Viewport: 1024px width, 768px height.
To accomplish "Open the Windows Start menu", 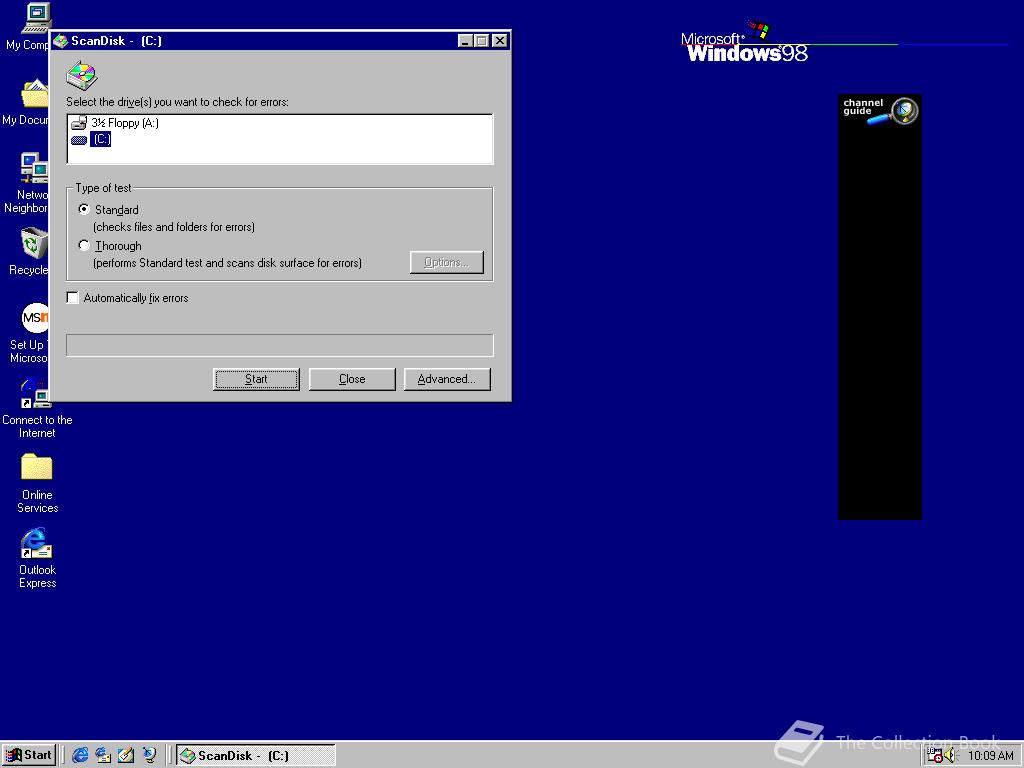I will coord(29,756).
